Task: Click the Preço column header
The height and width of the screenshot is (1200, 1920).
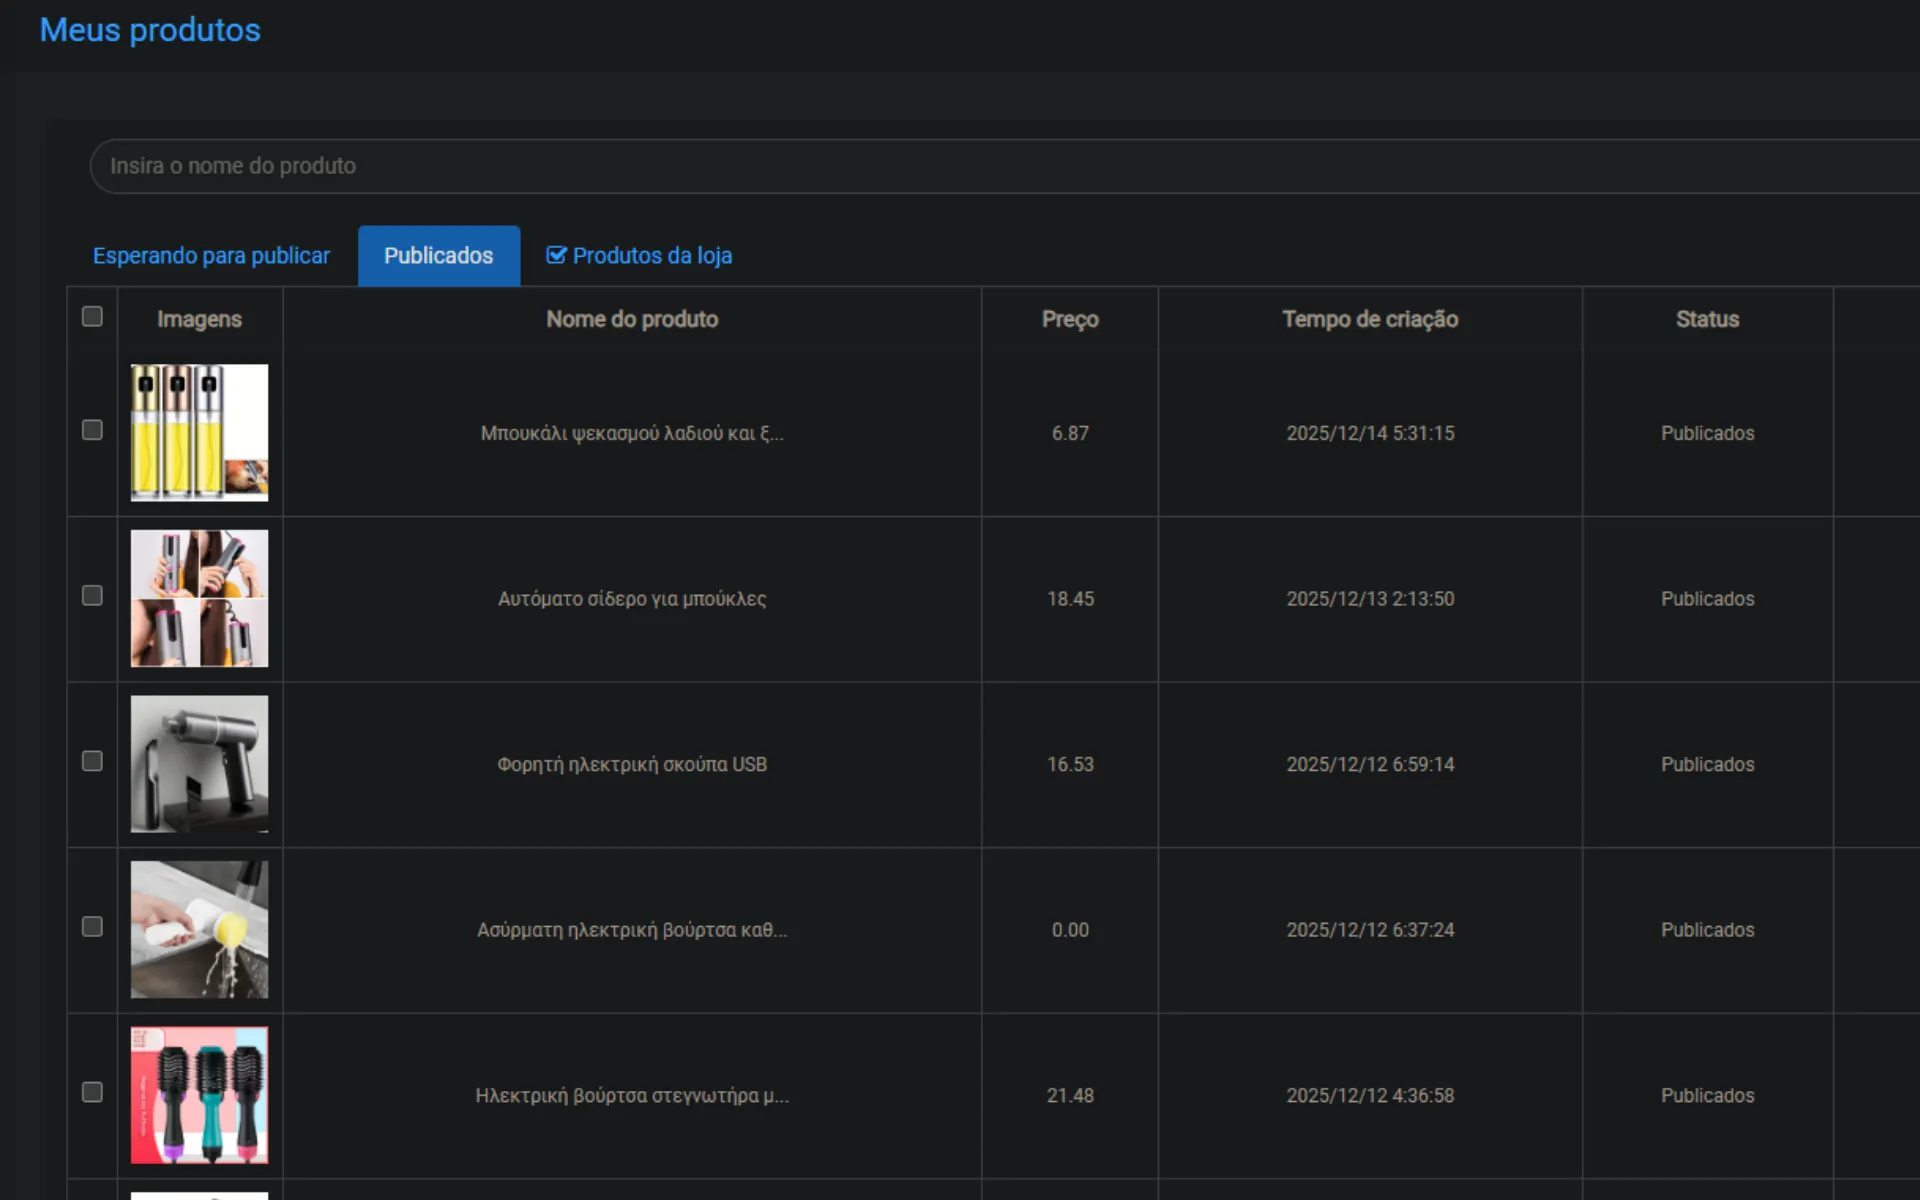Action: (1070, 319)
